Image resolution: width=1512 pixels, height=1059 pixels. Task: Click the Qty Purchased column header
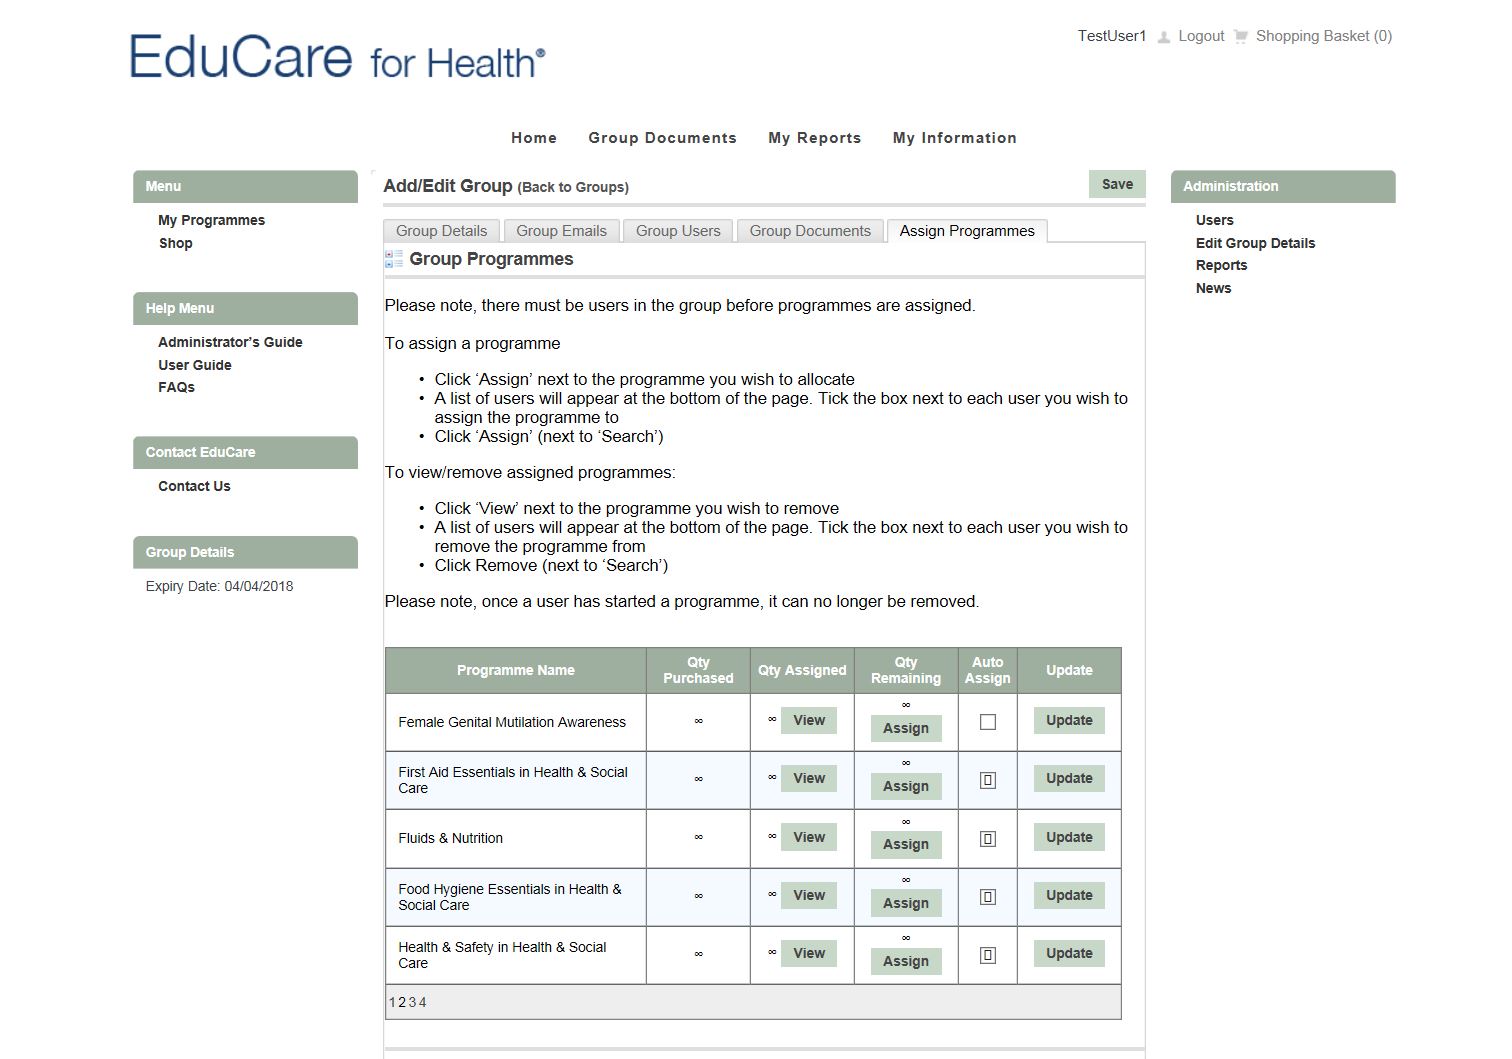point(698,670)
